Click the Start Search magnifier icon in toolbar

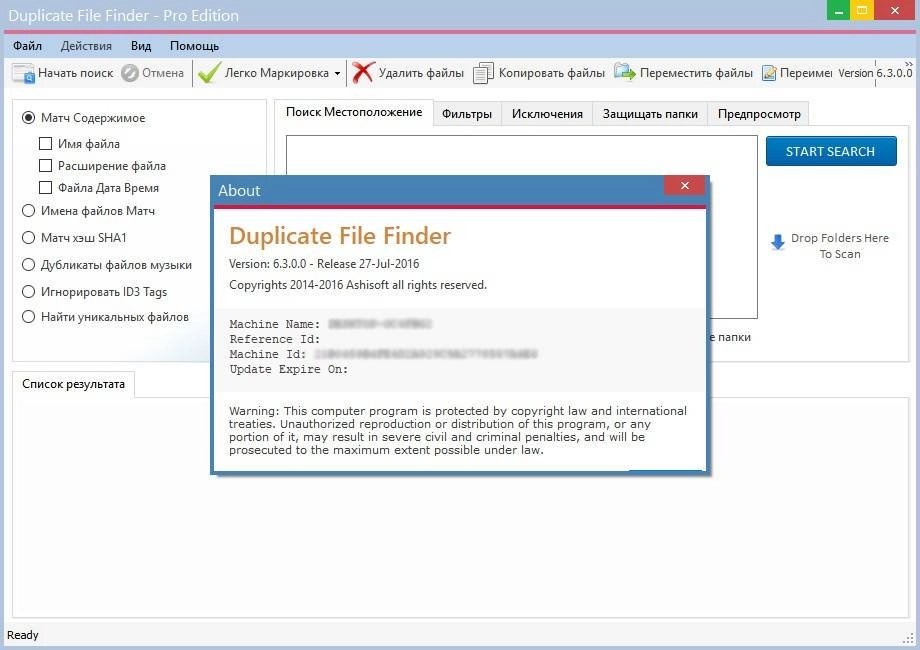23,73
